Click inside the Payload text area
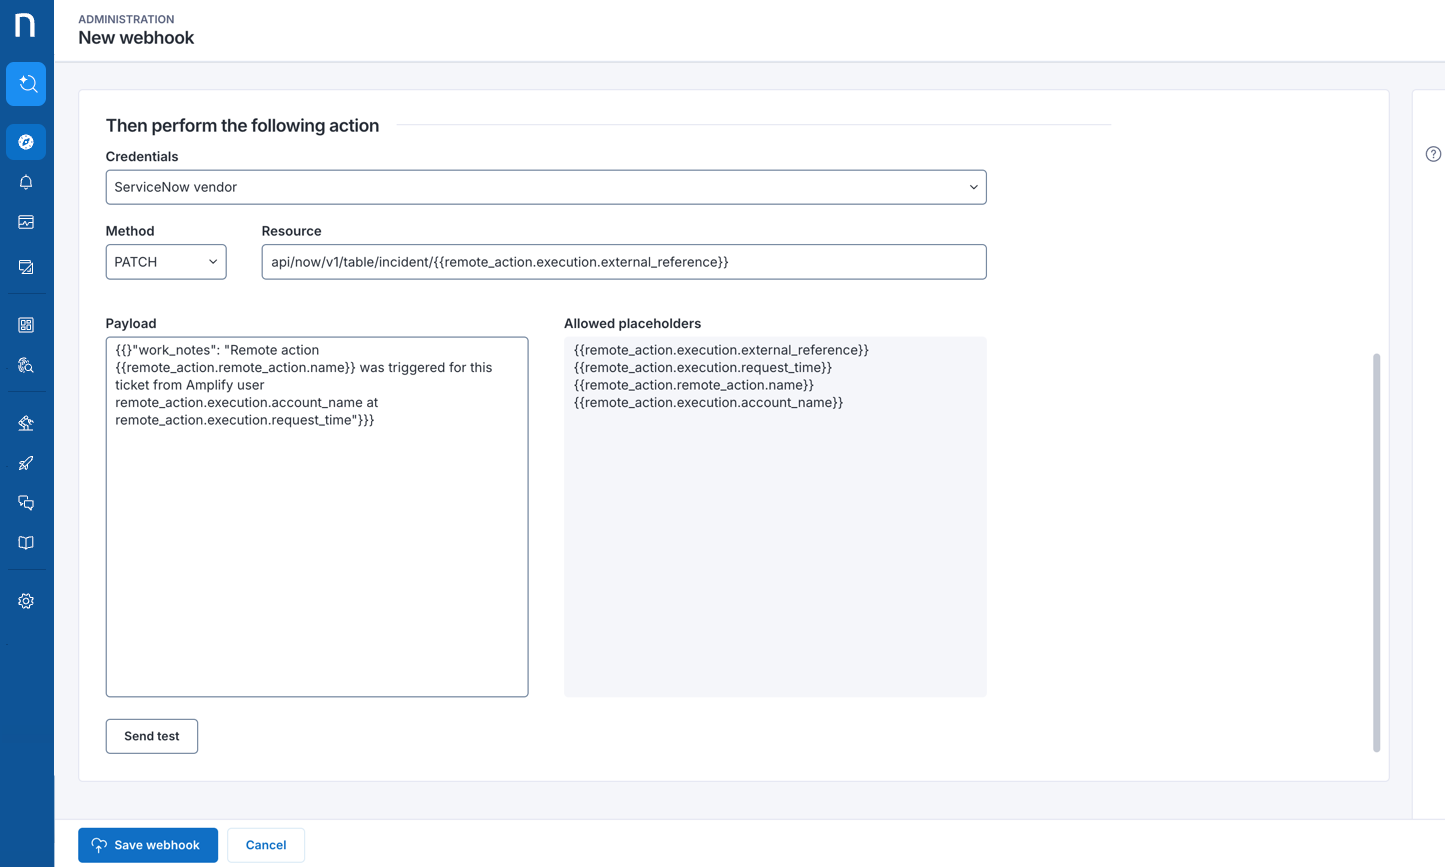Image resolution: width=1445 pixels, height=867 pixels. (x=317, y=550)
